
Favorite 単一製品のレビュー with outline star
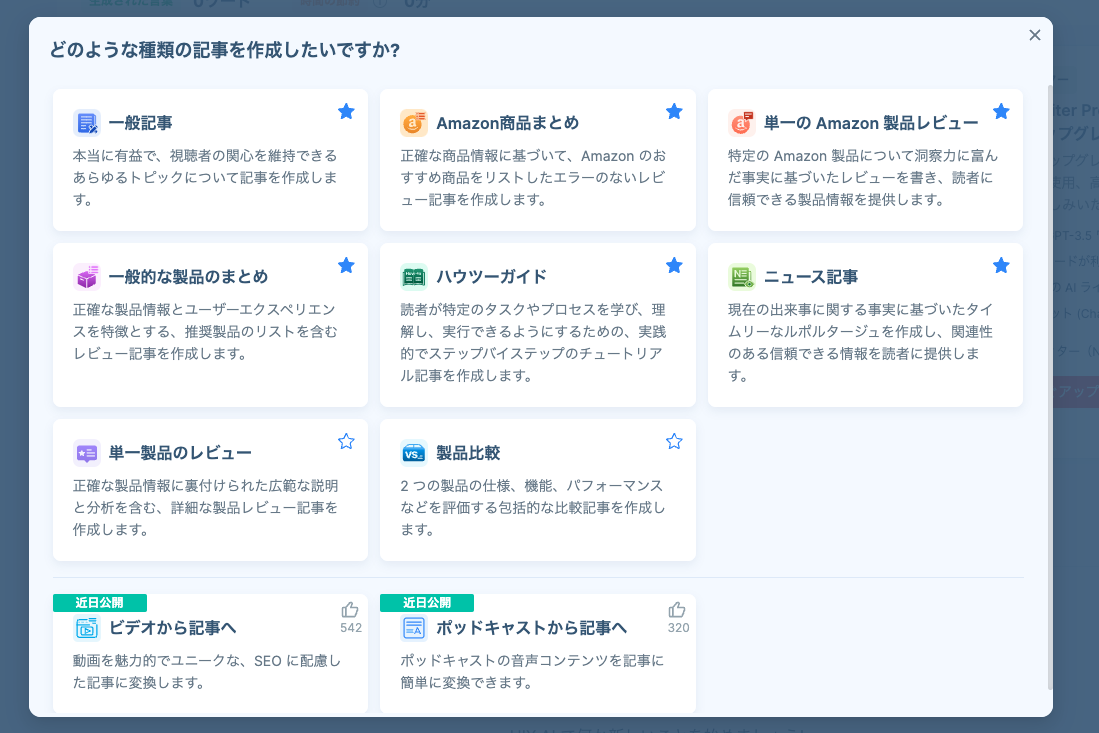pyautogui.click(x=346, y=441)
